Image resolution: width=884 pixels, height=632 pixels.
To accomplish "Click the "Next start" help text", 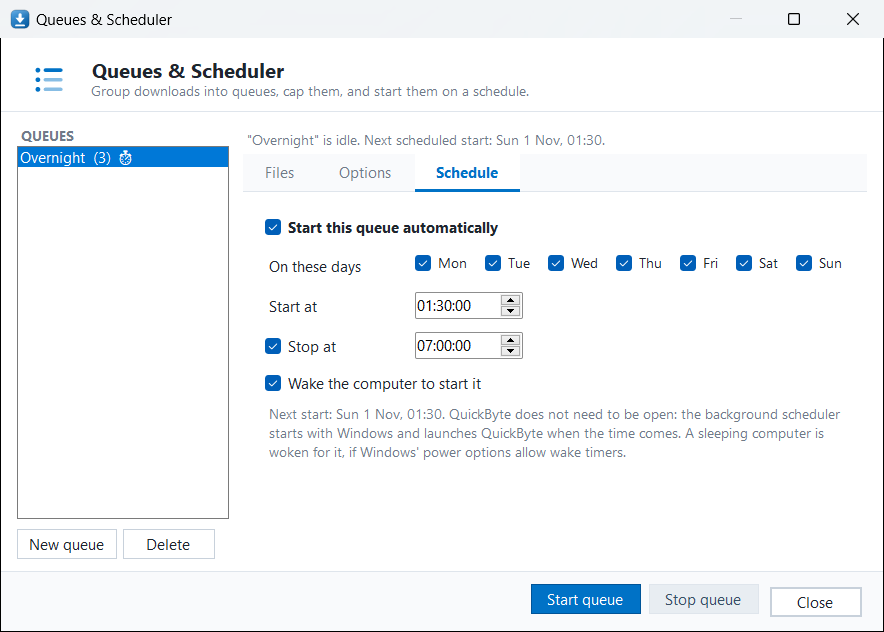I will tap(554, 433).
